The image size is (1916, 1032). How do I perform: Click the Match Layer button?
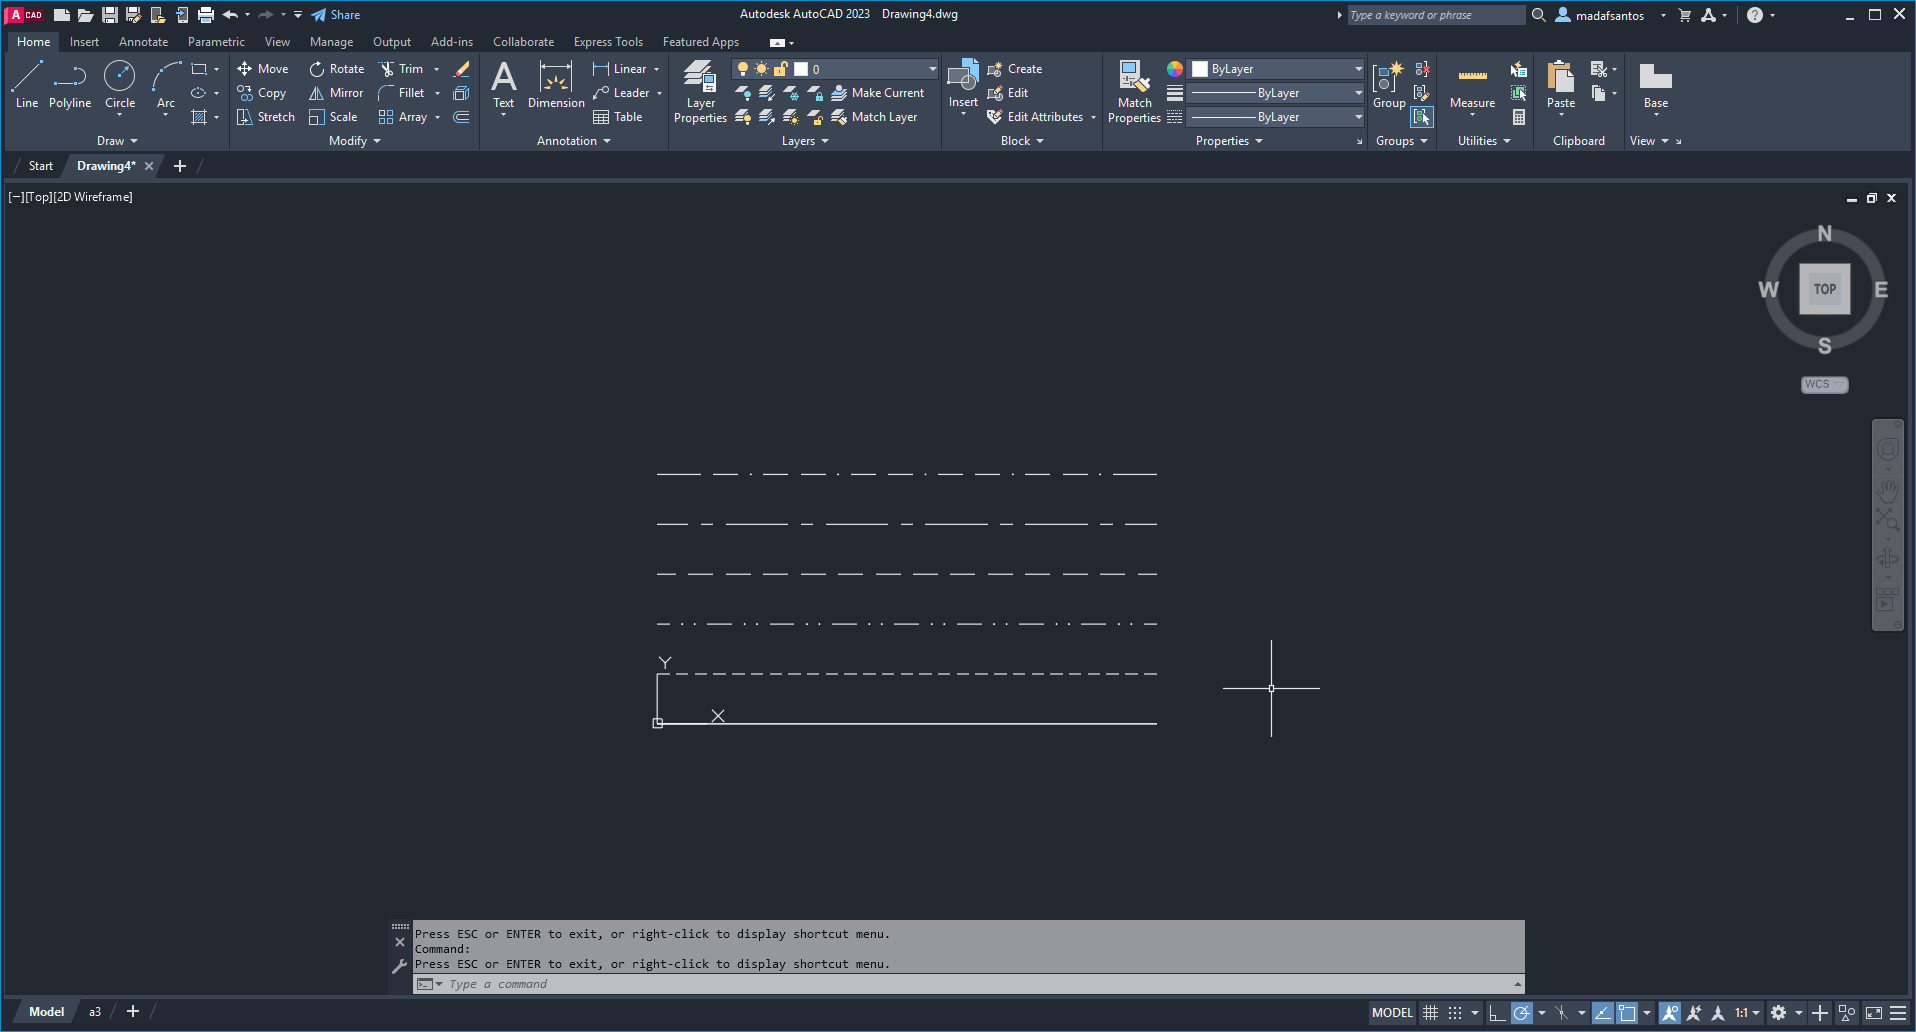pyautogui.click(x=875, y=117)
